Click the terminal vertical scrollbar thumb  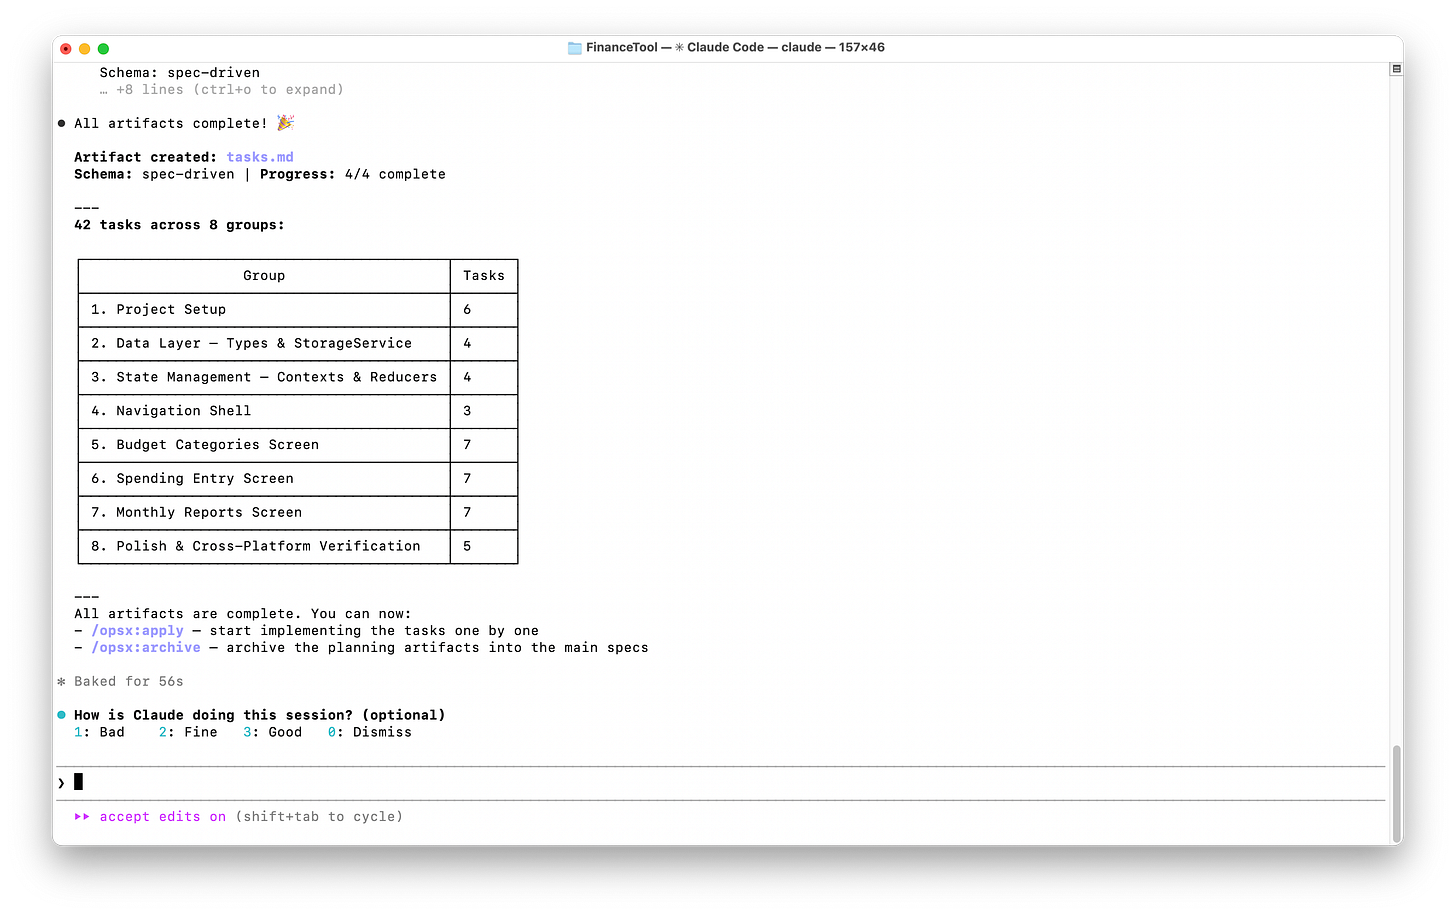[1396, 794]
